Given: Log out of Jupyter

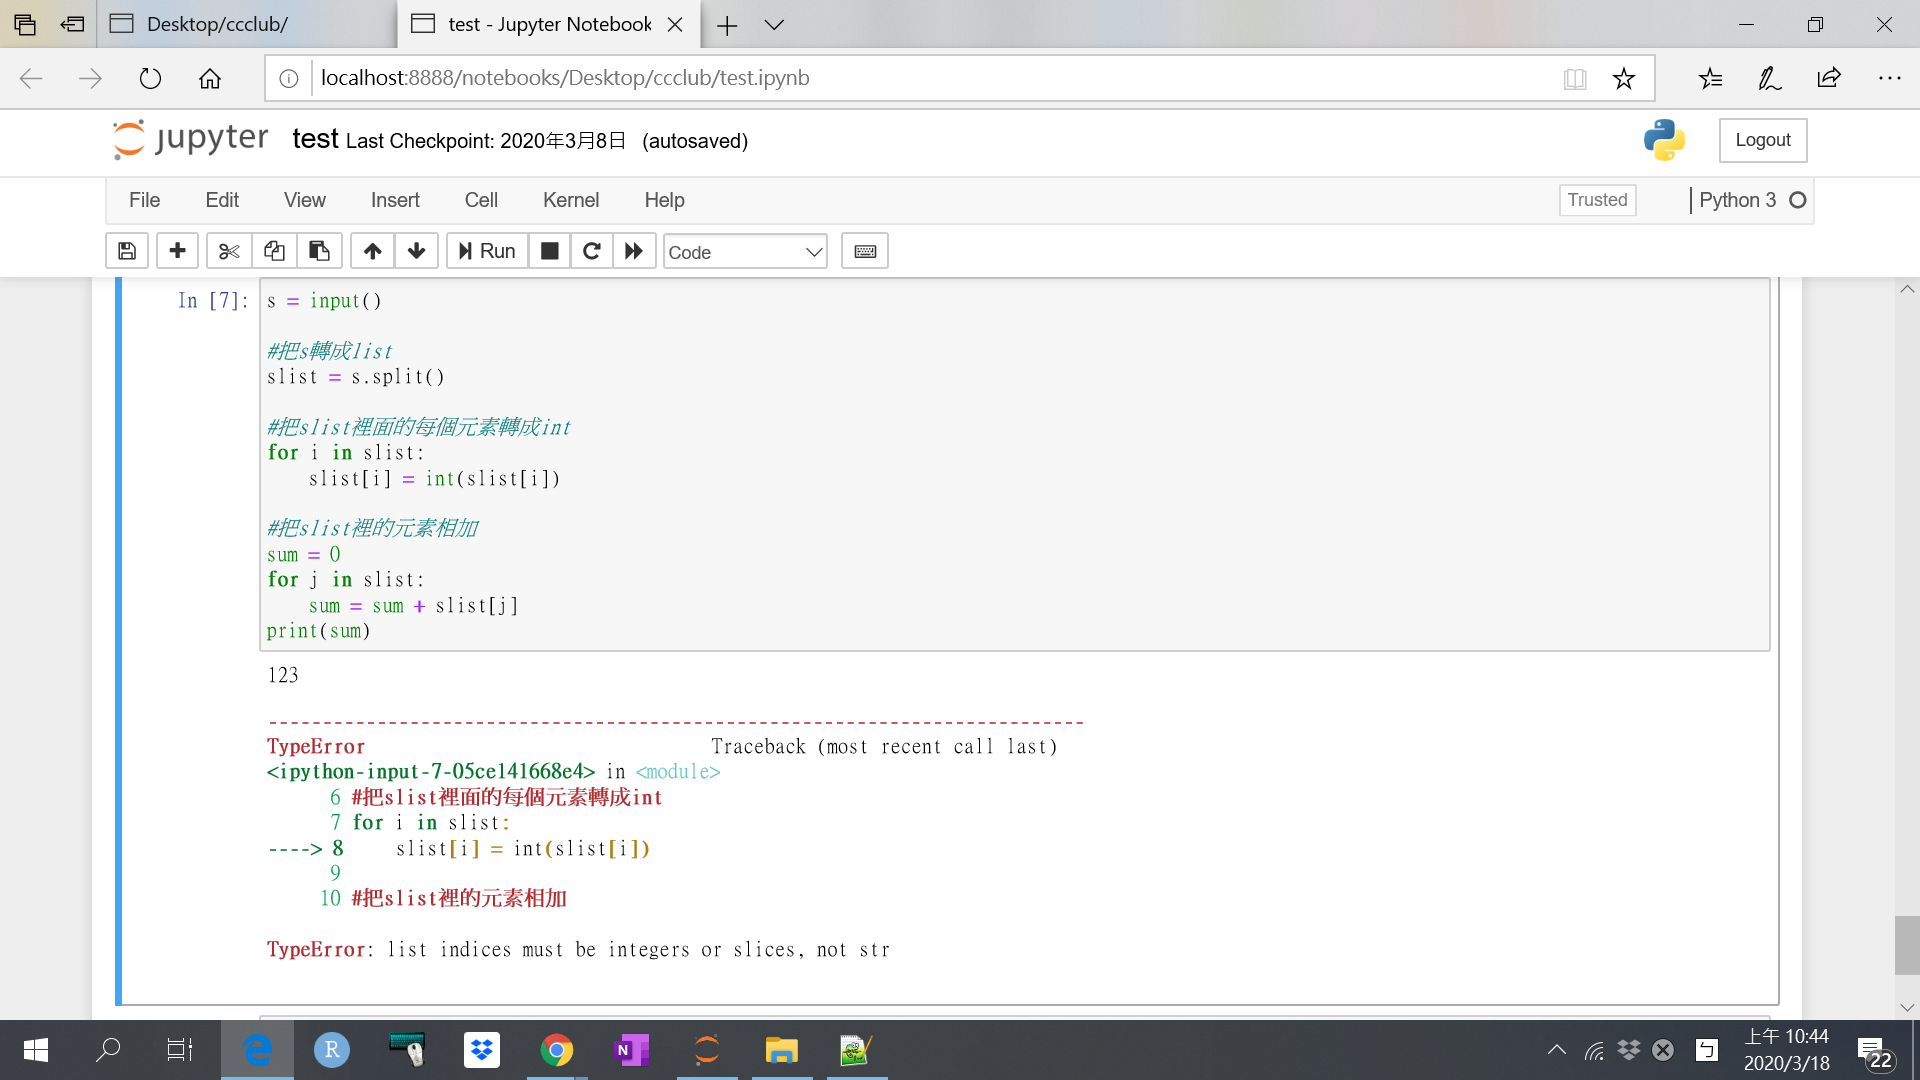Looking at the screenshot, I should (x=1762, y=140).
